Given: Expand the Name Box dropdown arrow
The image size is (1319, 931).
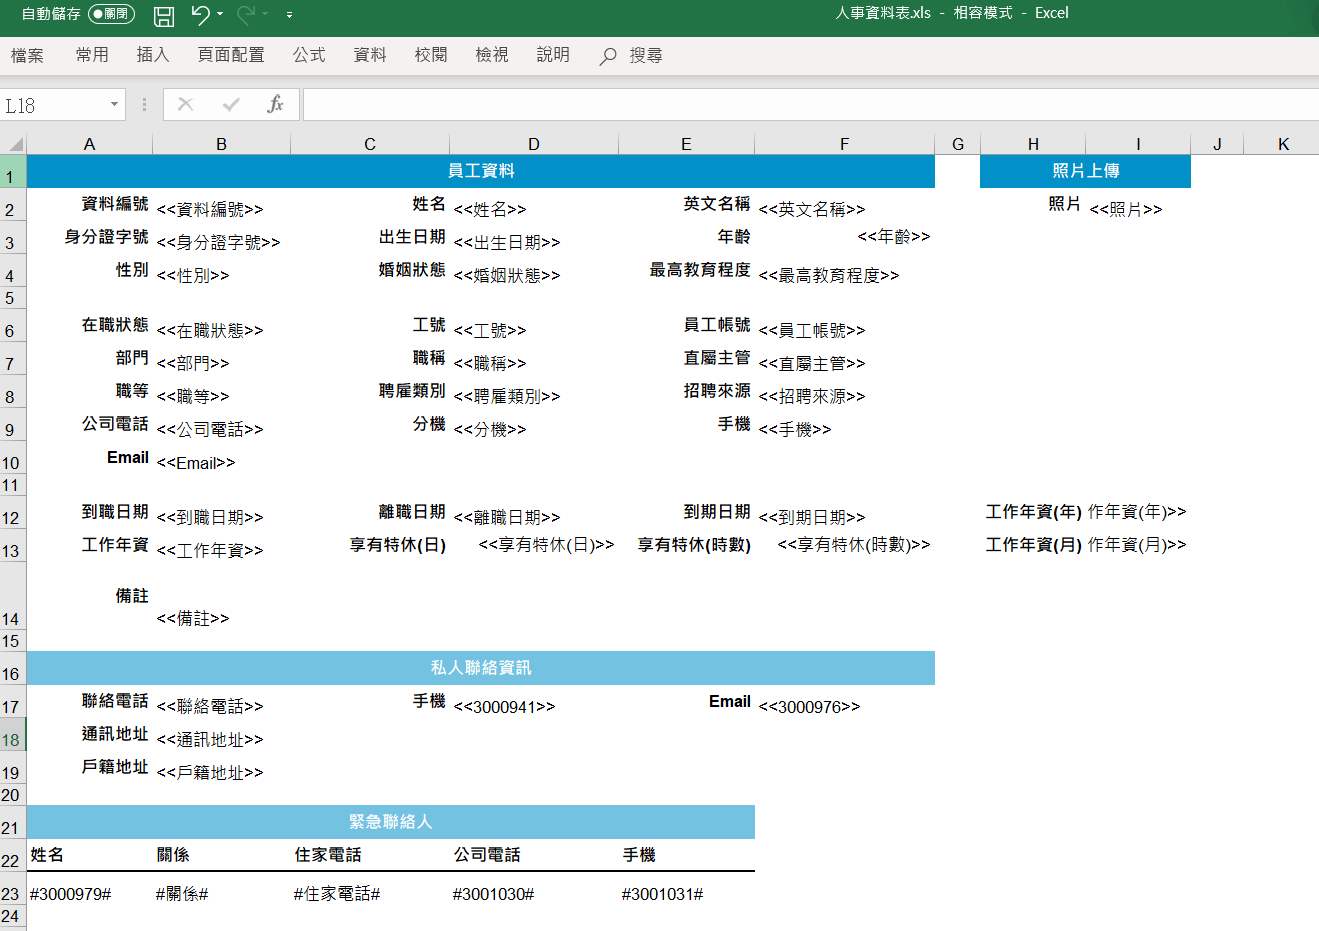Looking at the screenshot, I should [x=114, y=104].
